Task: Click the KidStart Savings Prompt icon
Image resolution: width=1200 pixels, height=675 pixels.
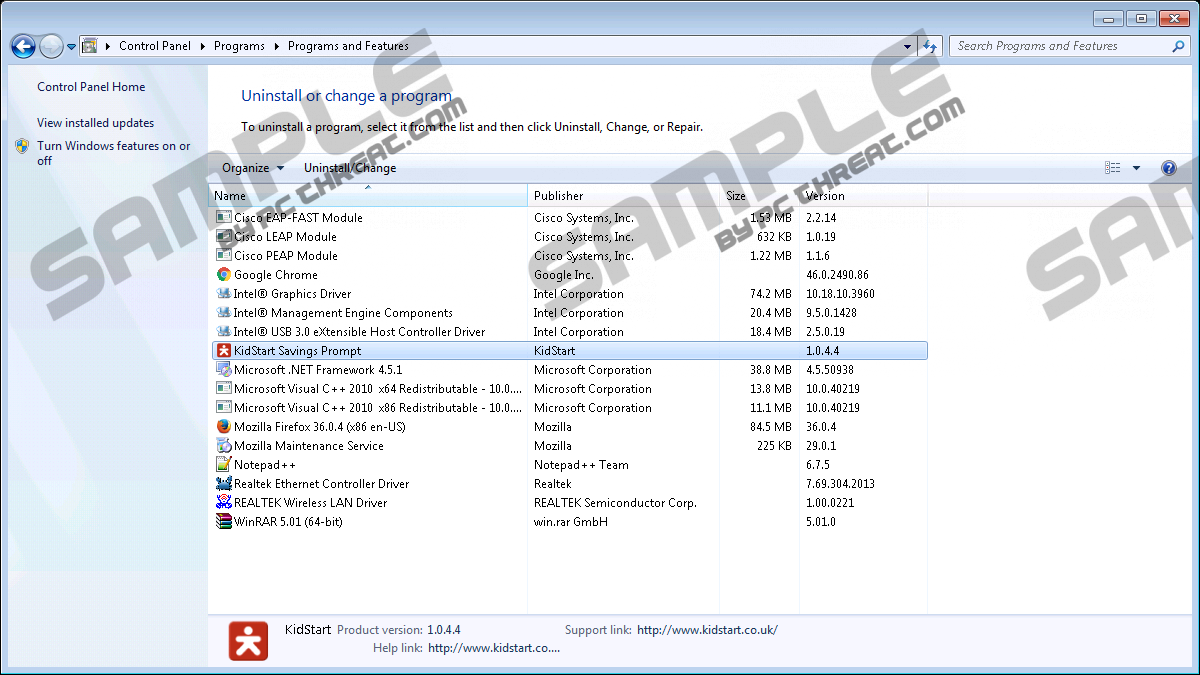Action: tap(224, 351)
